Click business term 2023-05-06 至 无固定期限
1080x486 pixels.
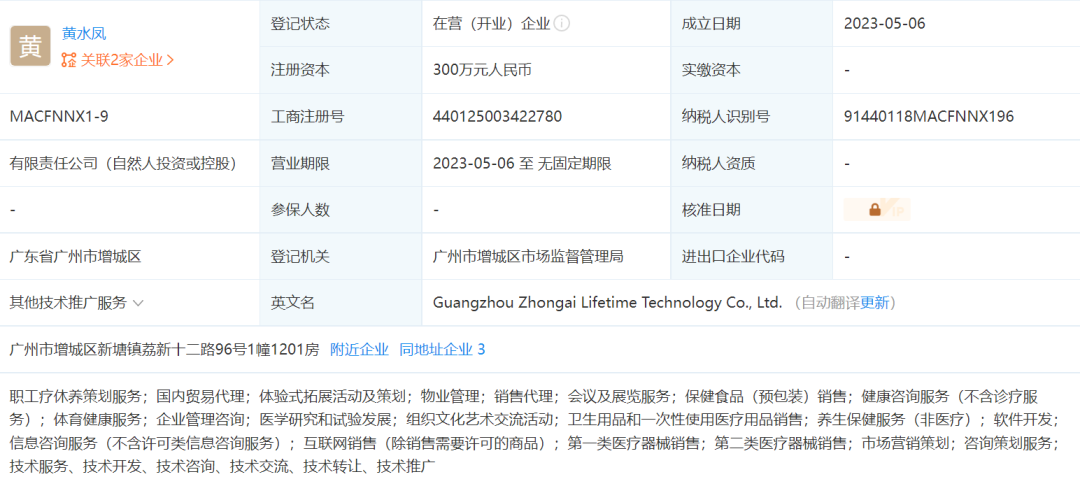(x=522, y=164)
